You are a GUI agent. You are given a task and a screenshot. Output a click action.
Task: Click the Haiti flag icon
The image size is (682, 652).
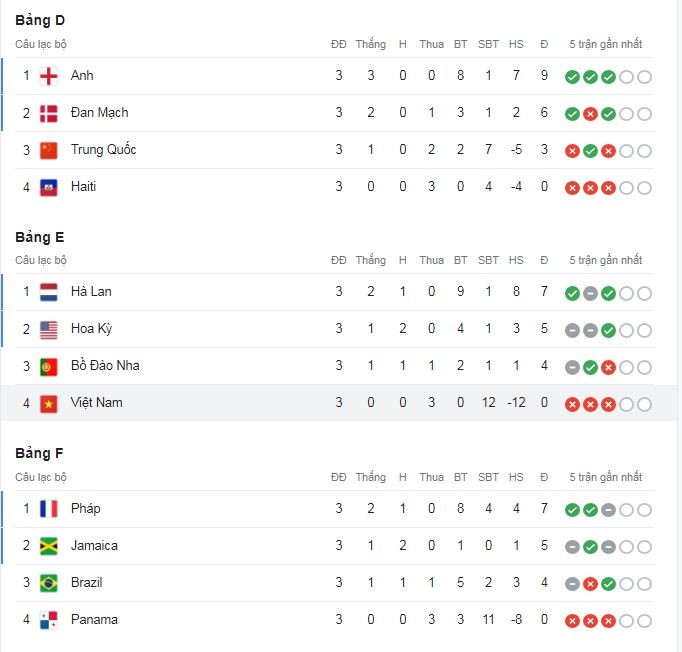pyautogui.click(x=49, y=188)
